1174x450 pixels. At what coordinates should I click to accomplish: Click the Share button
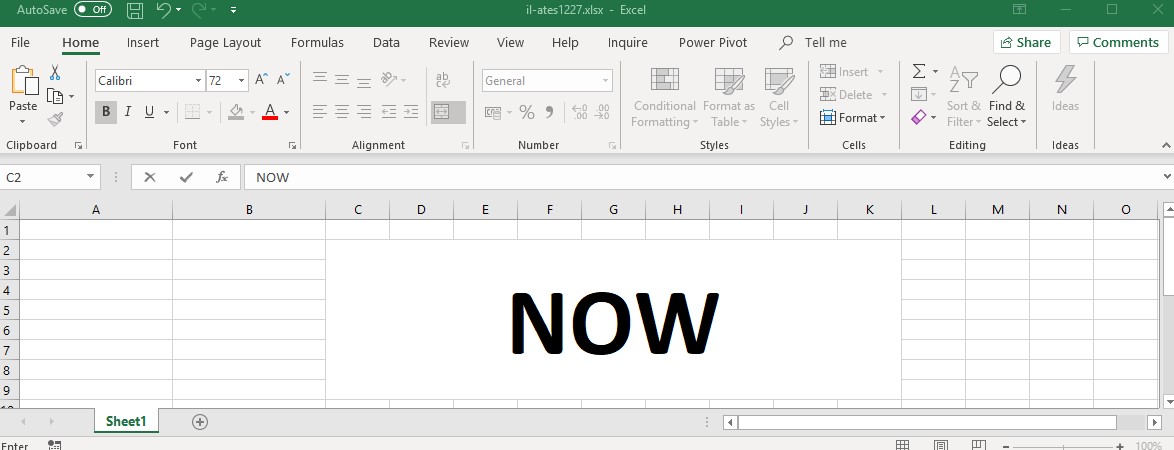pos(1026,42)
